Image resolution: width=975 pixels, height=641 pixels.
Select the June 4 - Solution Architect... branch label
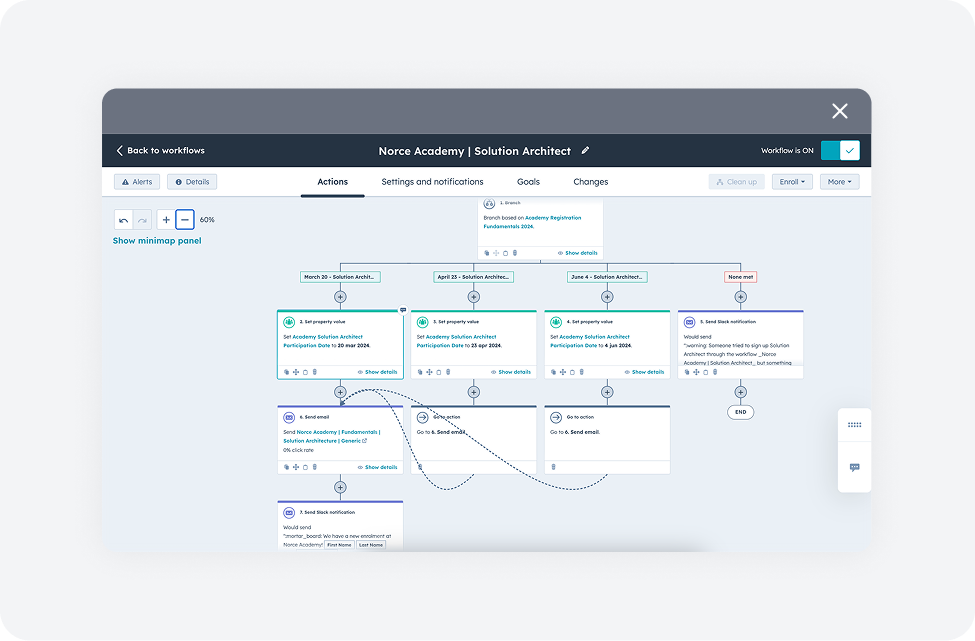click(607, 277)
